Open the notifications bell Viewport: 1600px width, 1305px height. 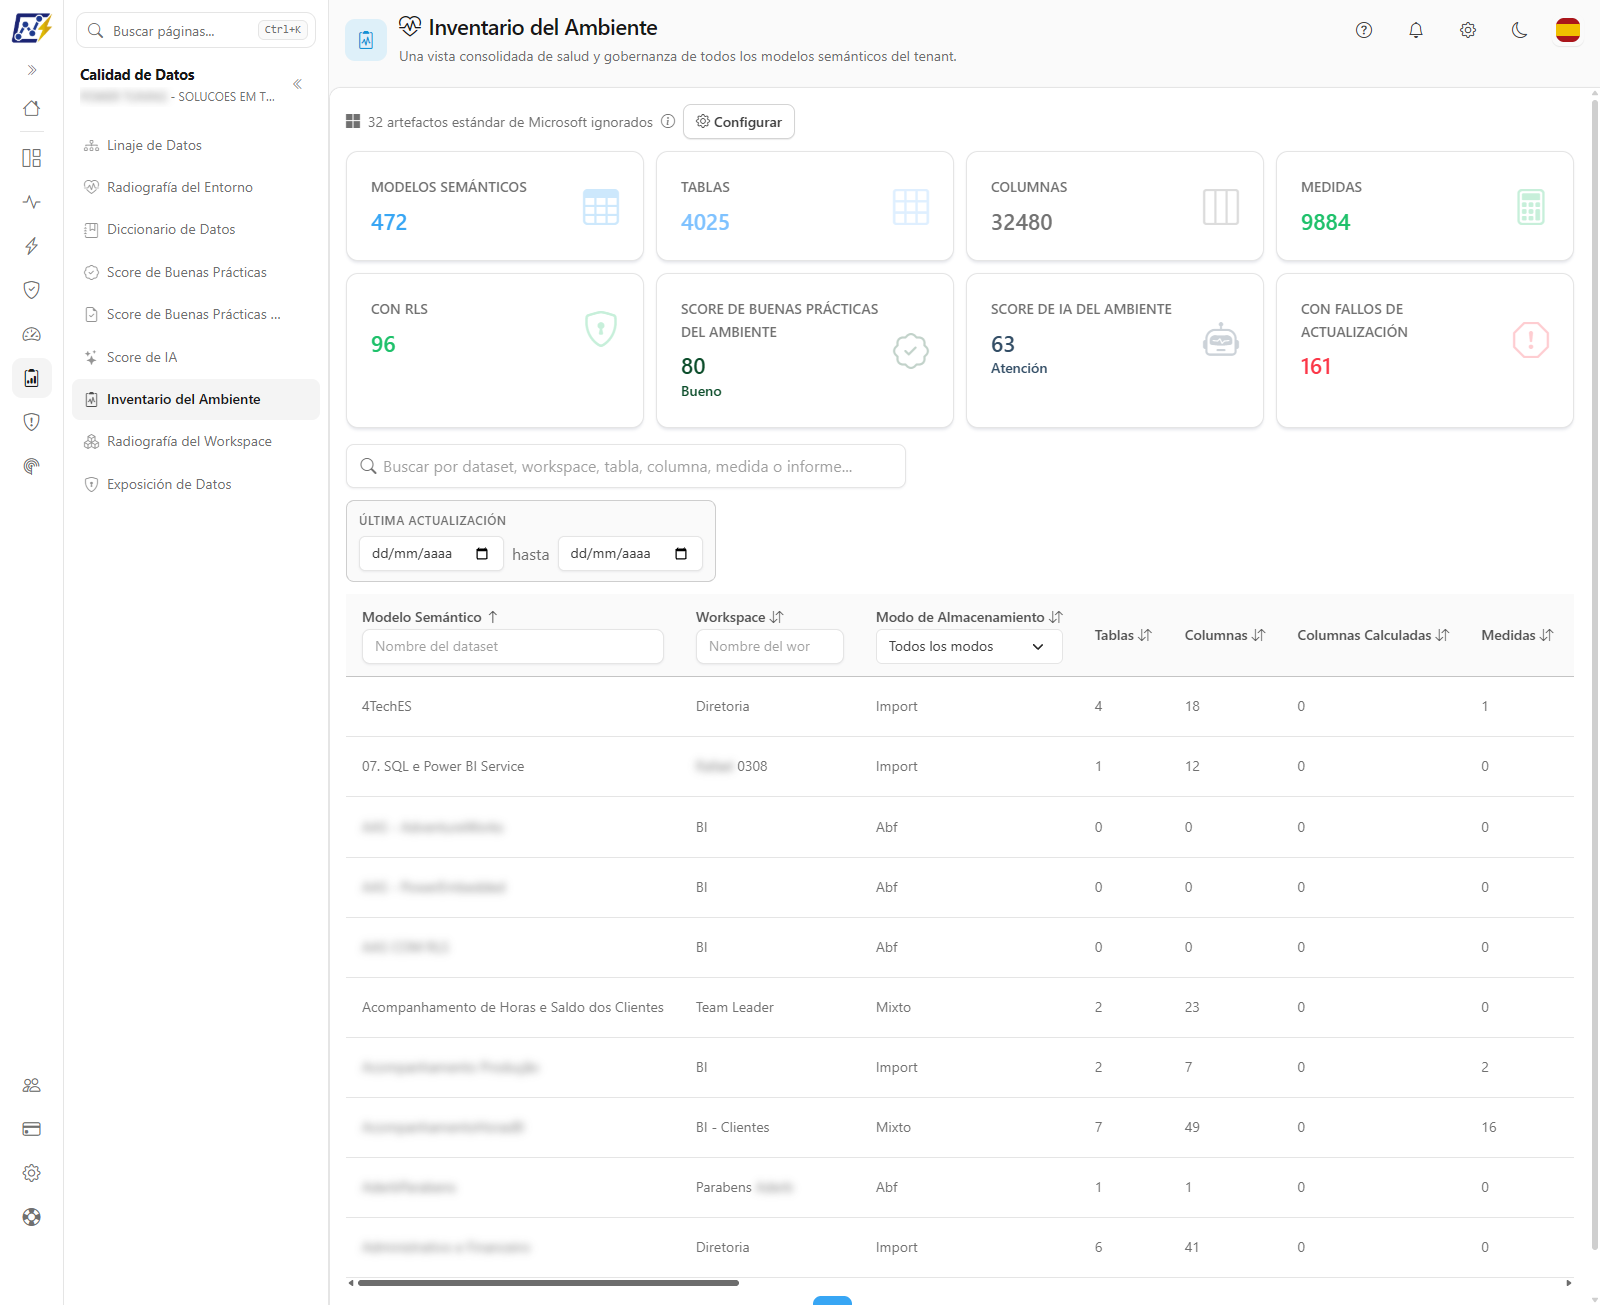pos(1416,30)
